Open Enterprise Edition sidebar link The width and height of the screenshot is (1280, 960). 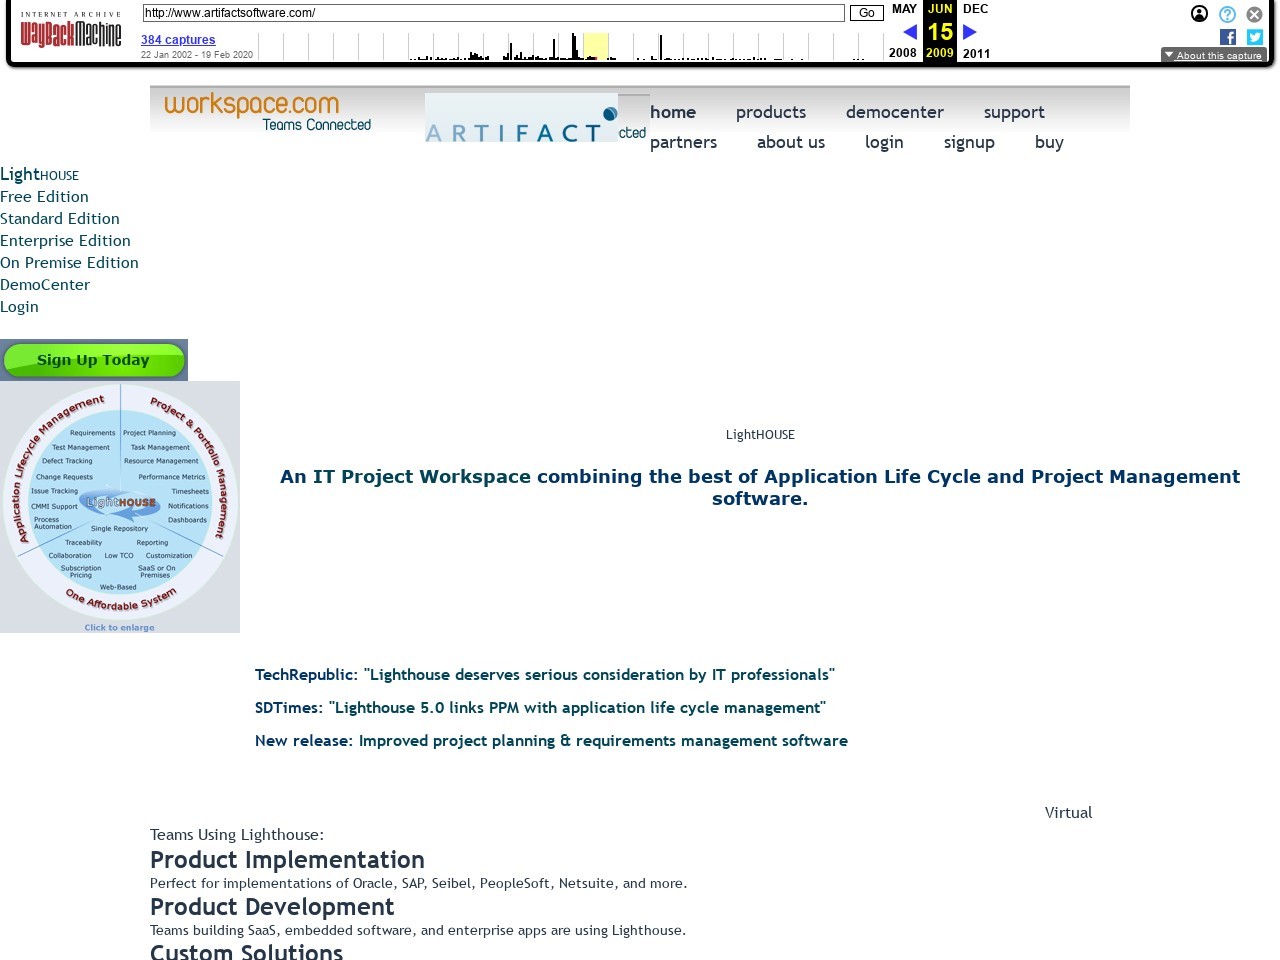(65, 241)
